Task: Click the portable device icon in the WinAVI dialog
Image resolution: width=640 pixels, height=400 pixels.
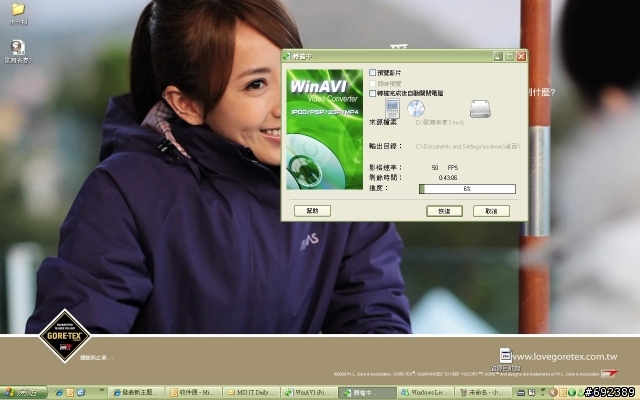Action: [392, 109]
